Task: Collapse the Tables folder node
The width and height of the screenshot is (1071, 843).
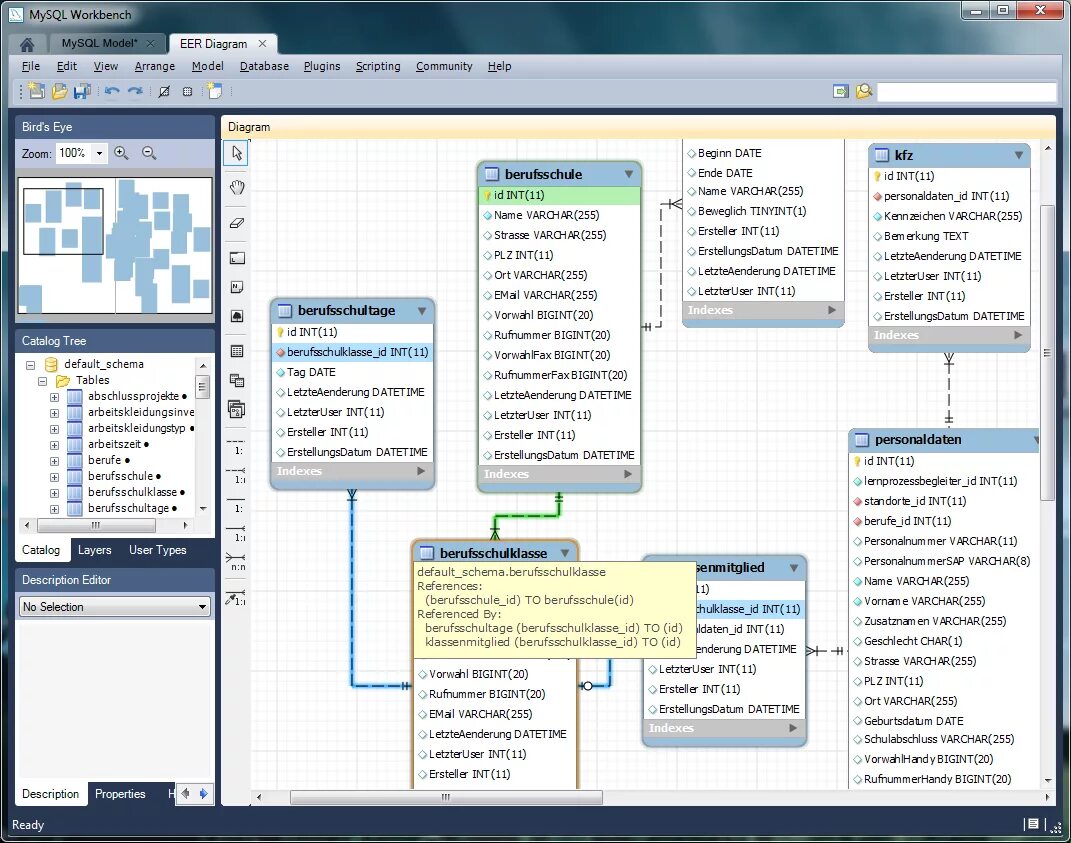Action: [x=42, y=381]
